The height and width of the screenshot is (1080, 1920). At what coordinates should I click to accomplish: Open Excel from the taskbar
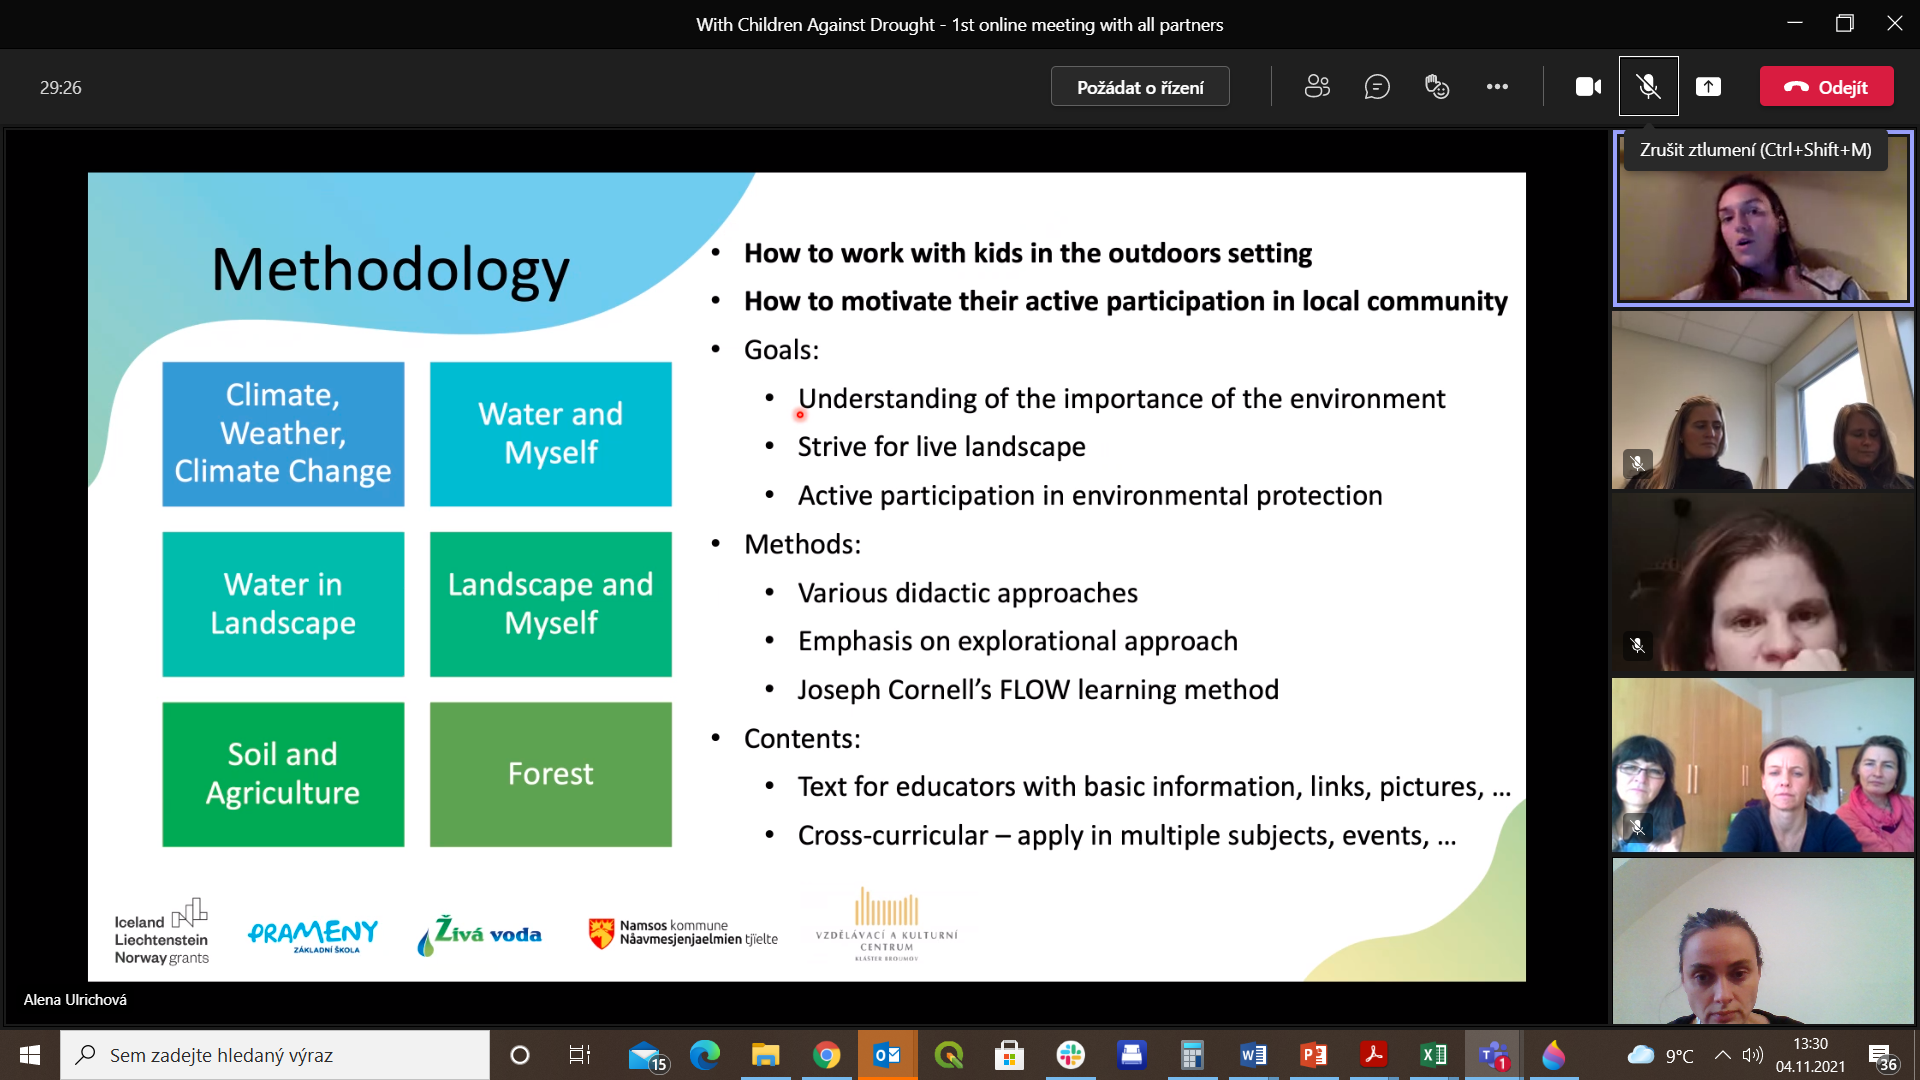pos(1433,1055)
